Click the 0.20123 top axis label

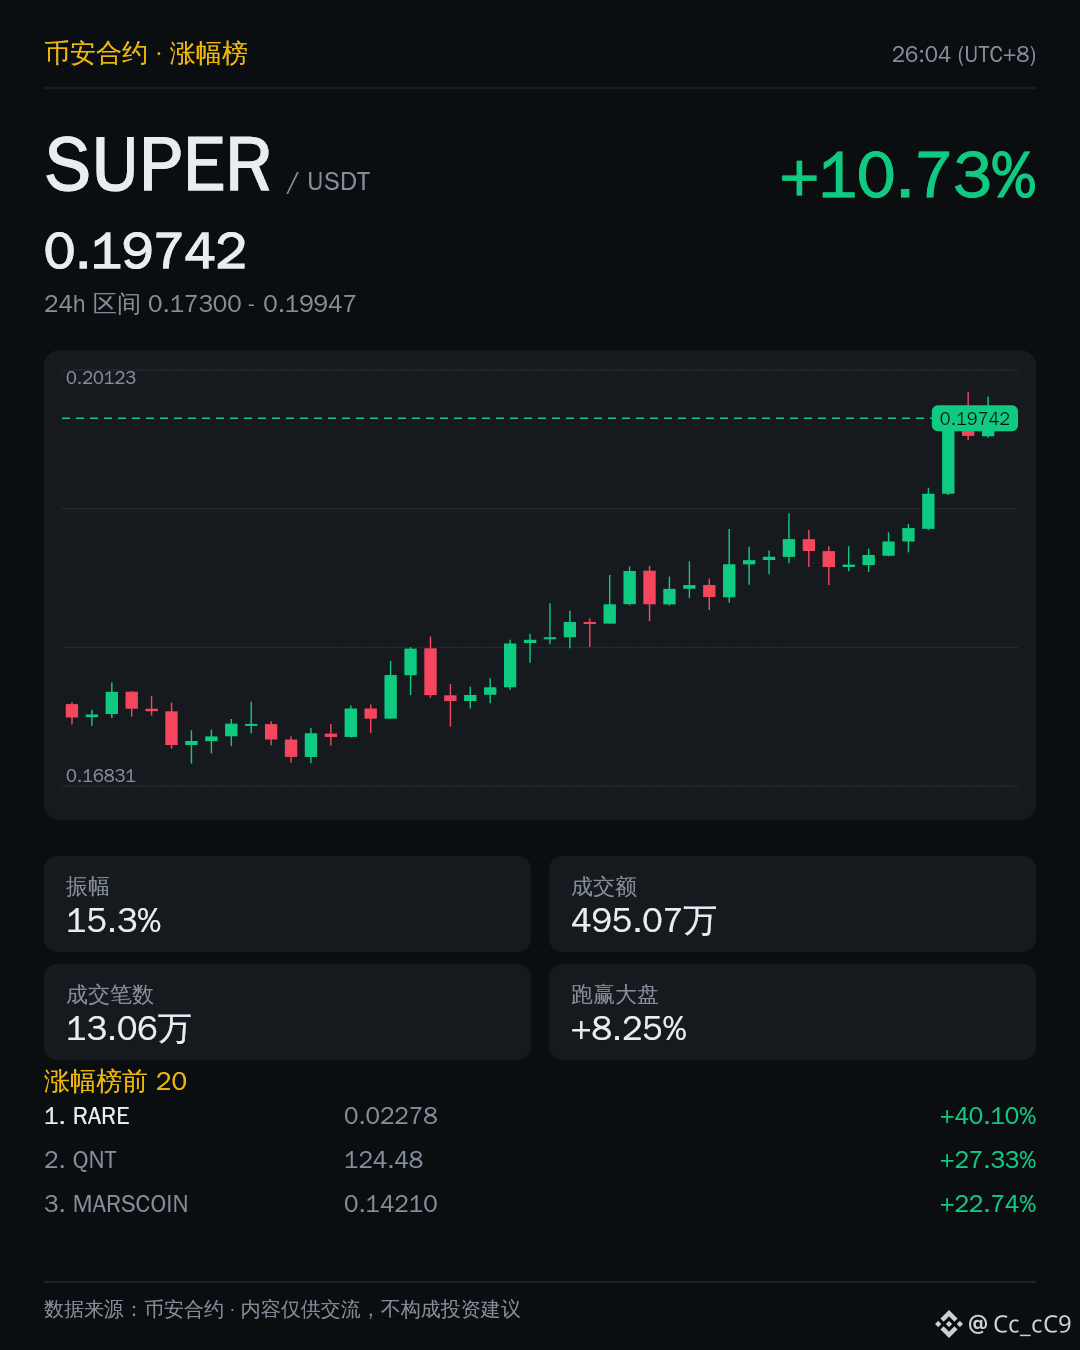click(x=101, y=378)
